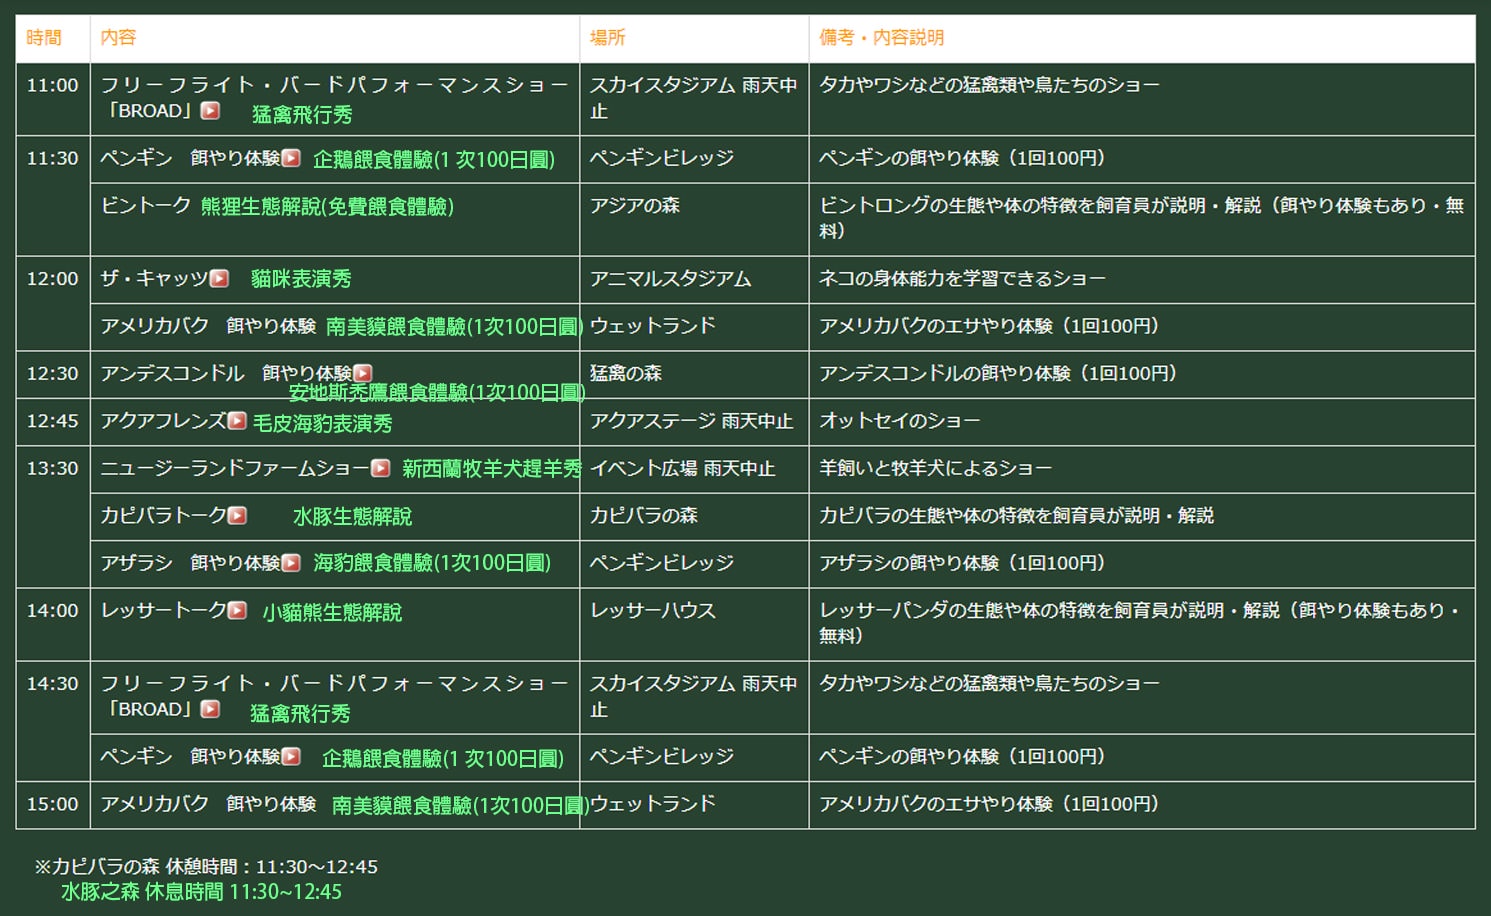Select the レッサーパンダの生態 description text

(1139, 622)
